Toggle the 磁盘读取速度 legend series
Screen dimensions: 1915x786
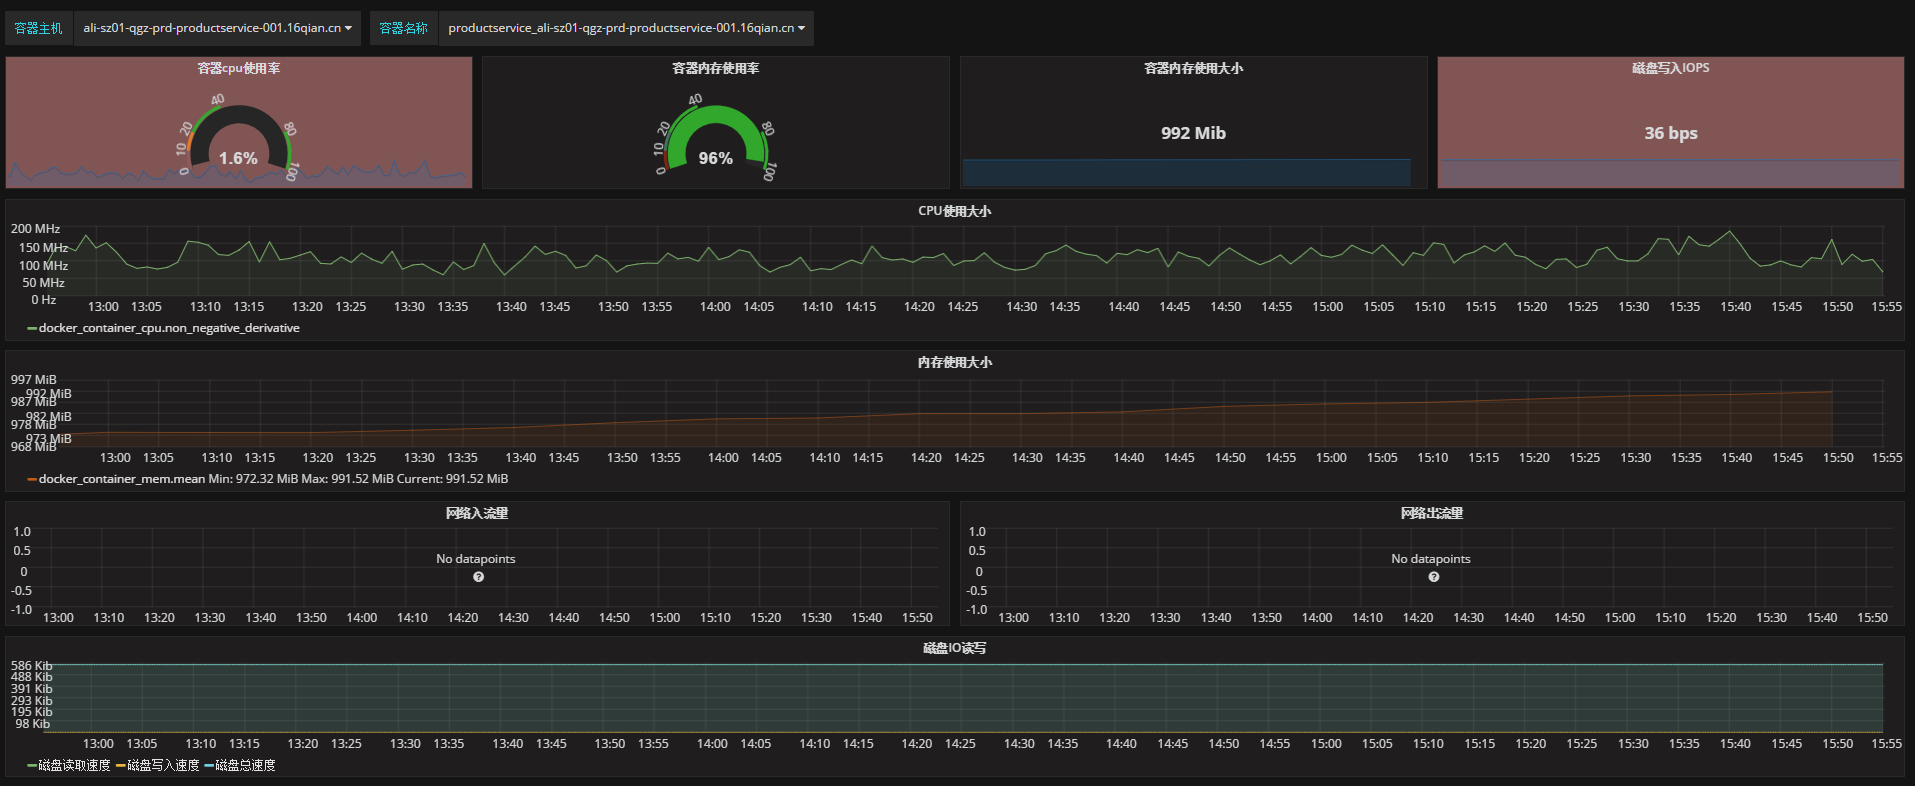pos(74,765)
